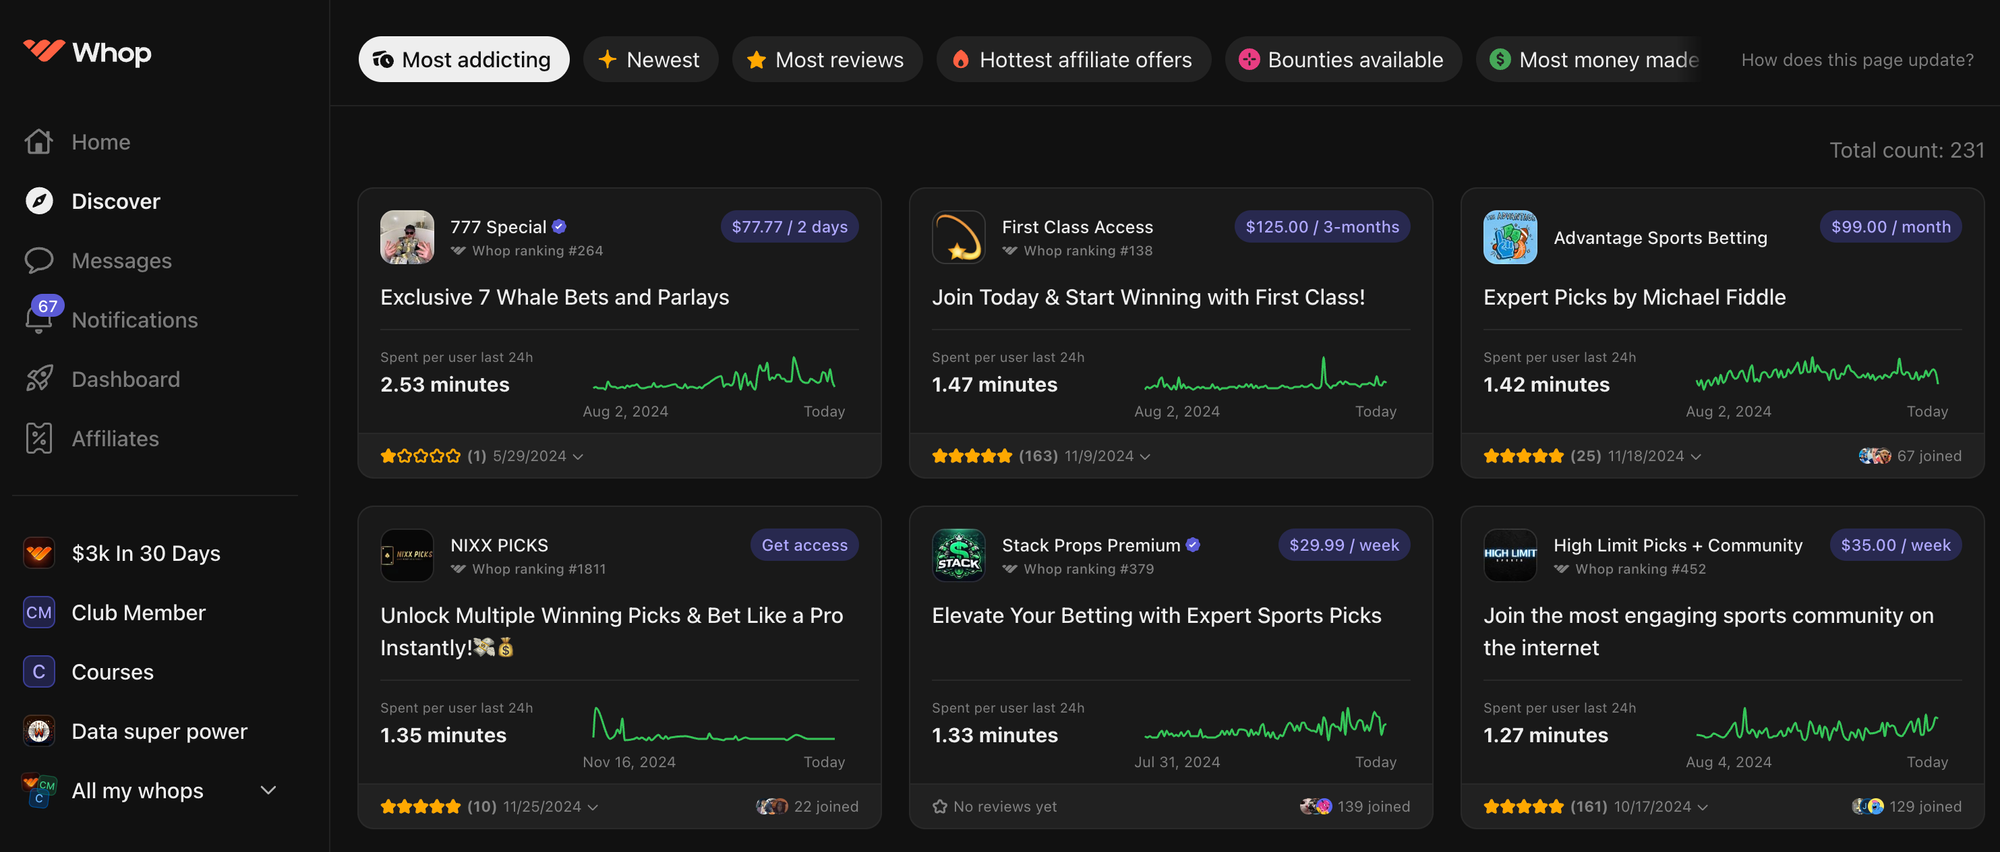Expand the 11/25/2024 review dropdown
Screen dimensions: 2000x852
[x=593, y=807]
